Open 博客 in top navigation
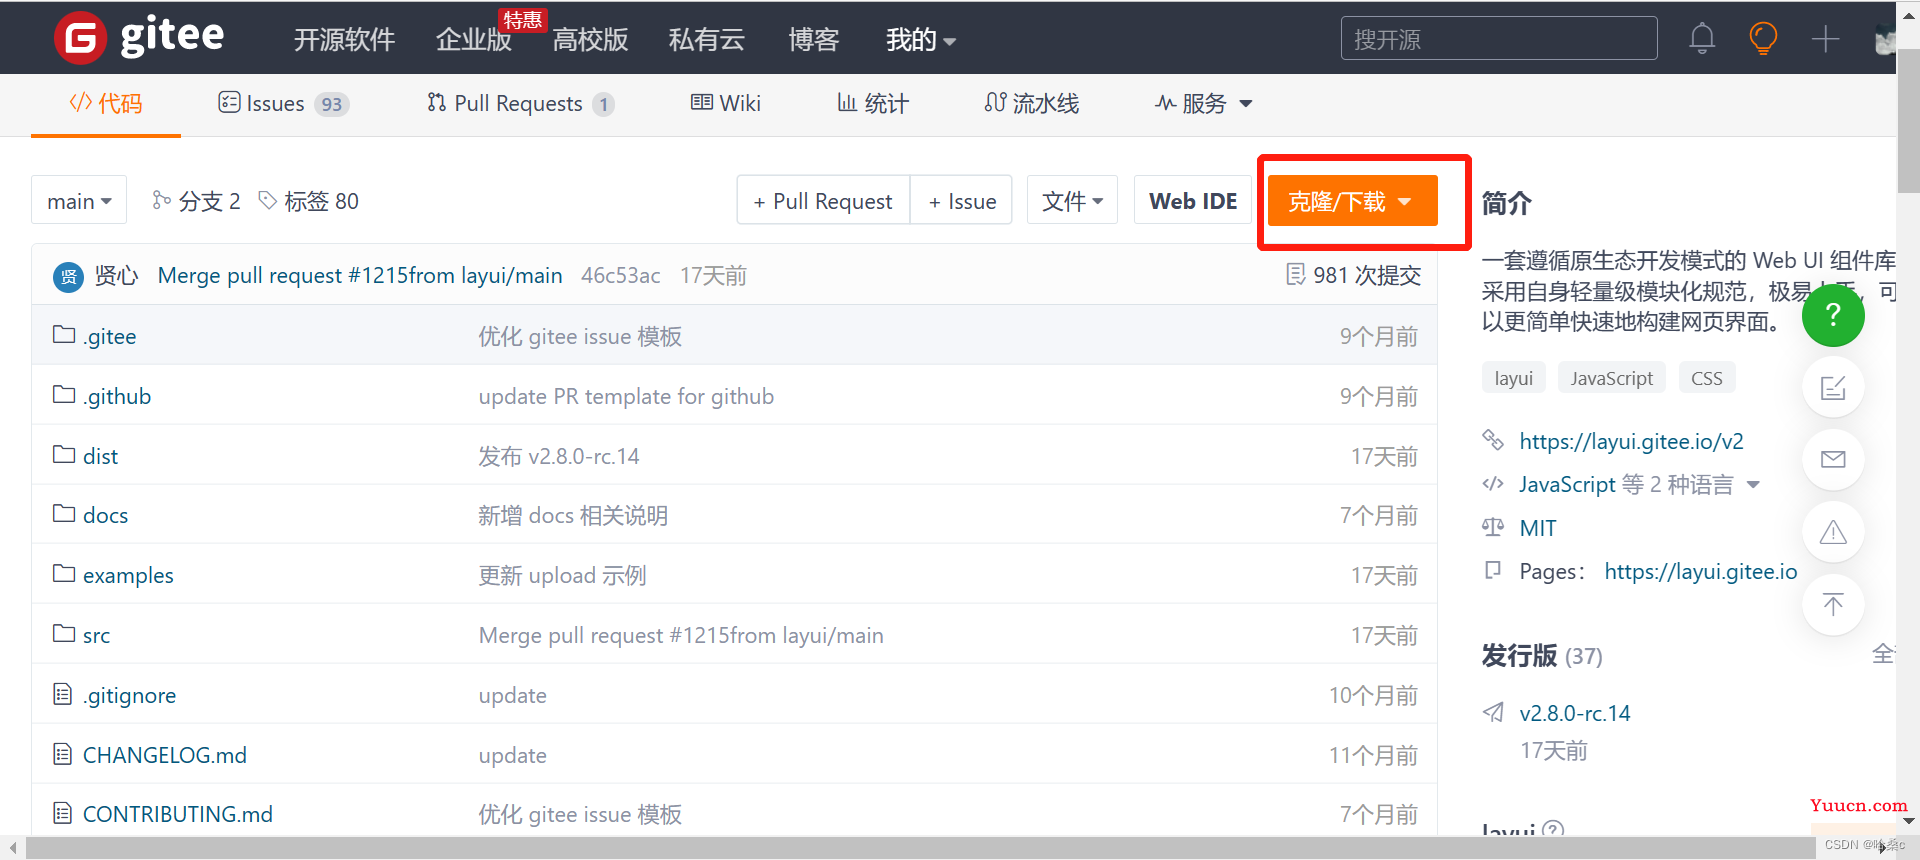Viewport: 1920px width, 860px height. tap(814, 40)
